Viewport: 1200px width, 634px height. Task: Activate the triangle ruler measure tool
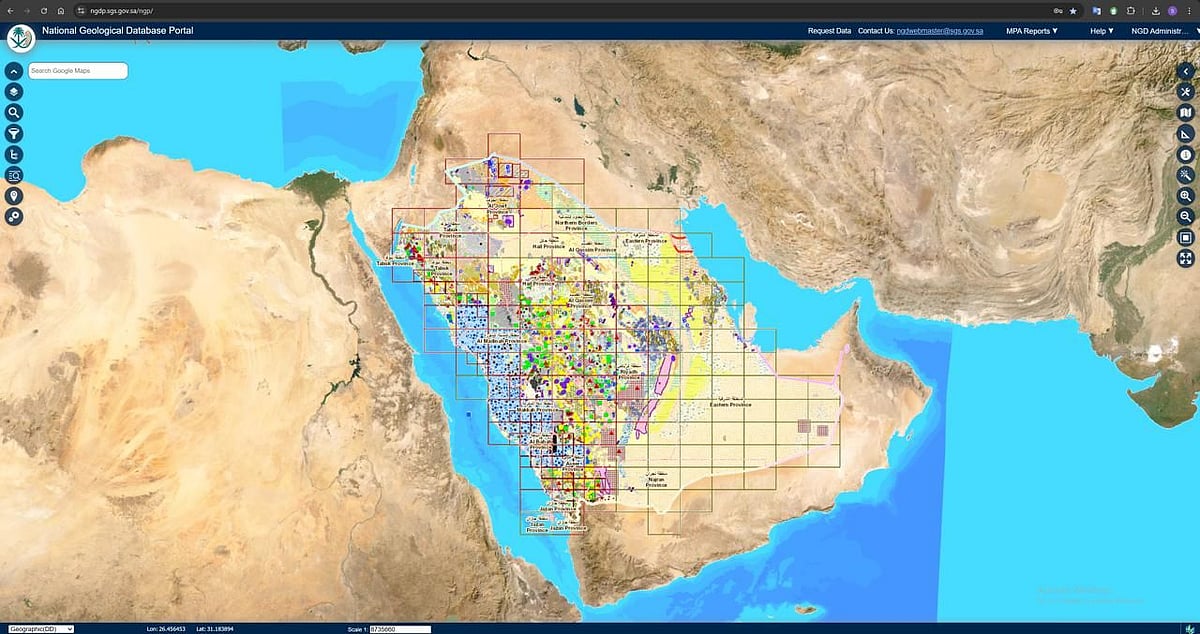1186,134
